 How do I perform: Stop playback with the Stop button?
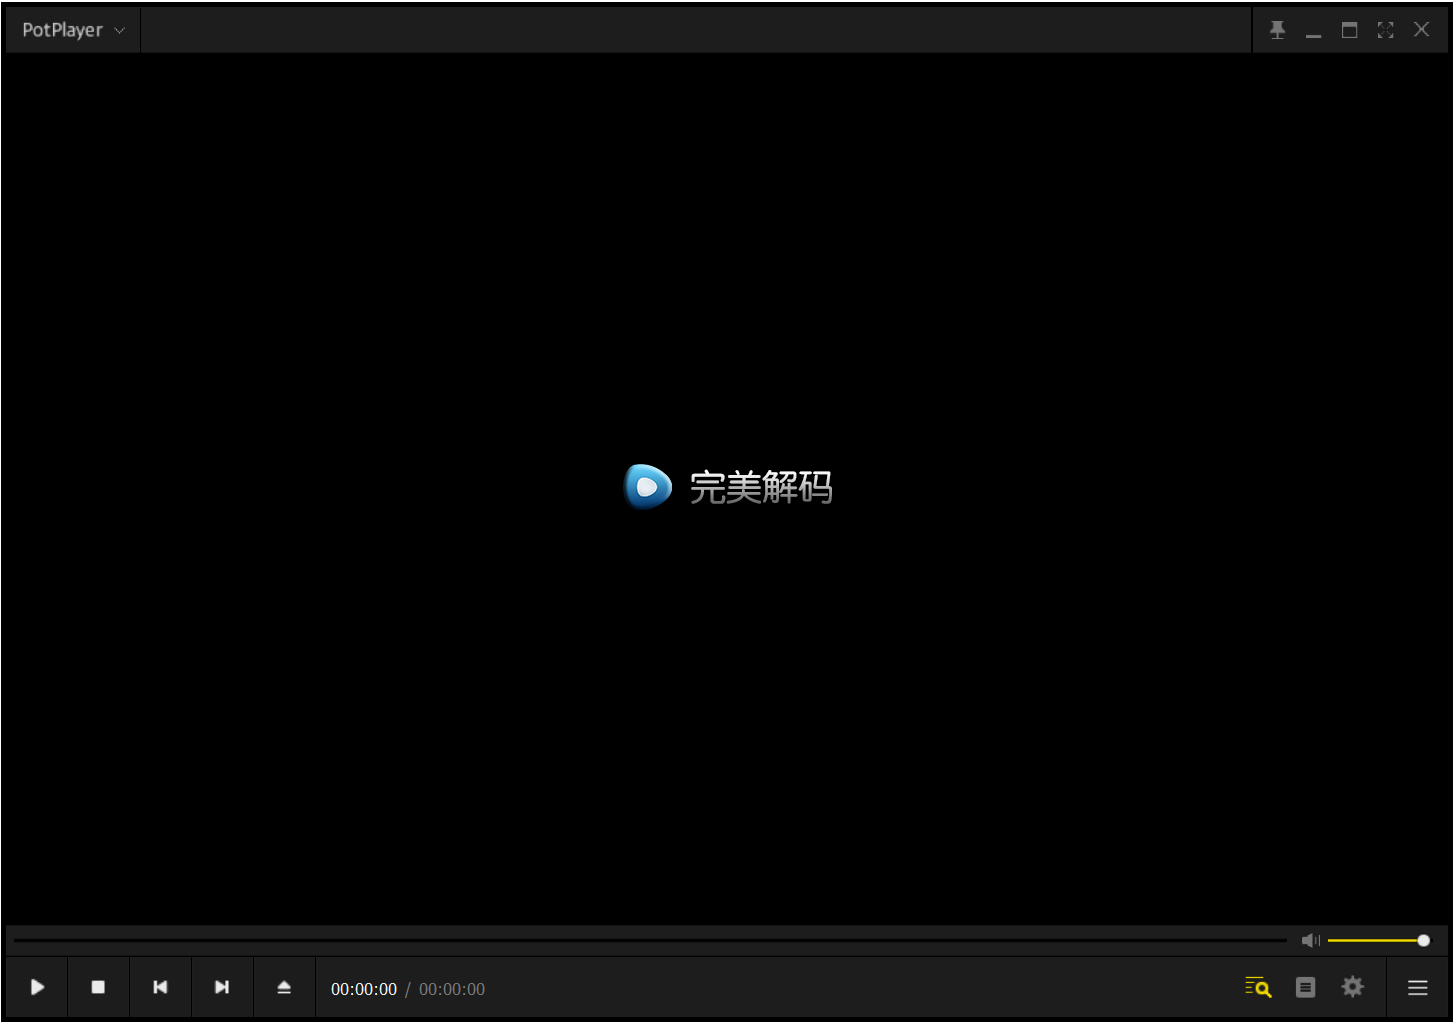coord(98,987)
